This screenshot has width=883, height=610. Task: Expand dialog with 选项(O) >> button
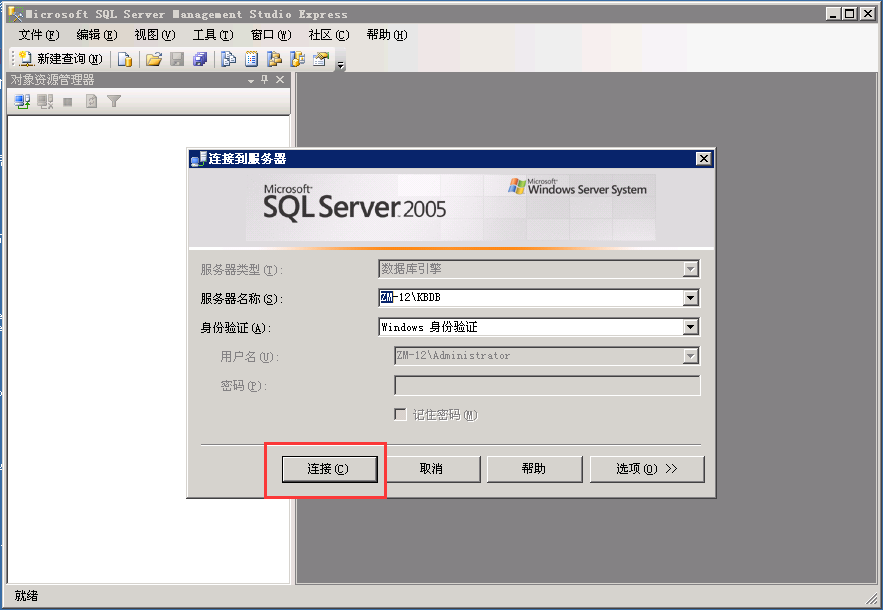pos(647,469)
